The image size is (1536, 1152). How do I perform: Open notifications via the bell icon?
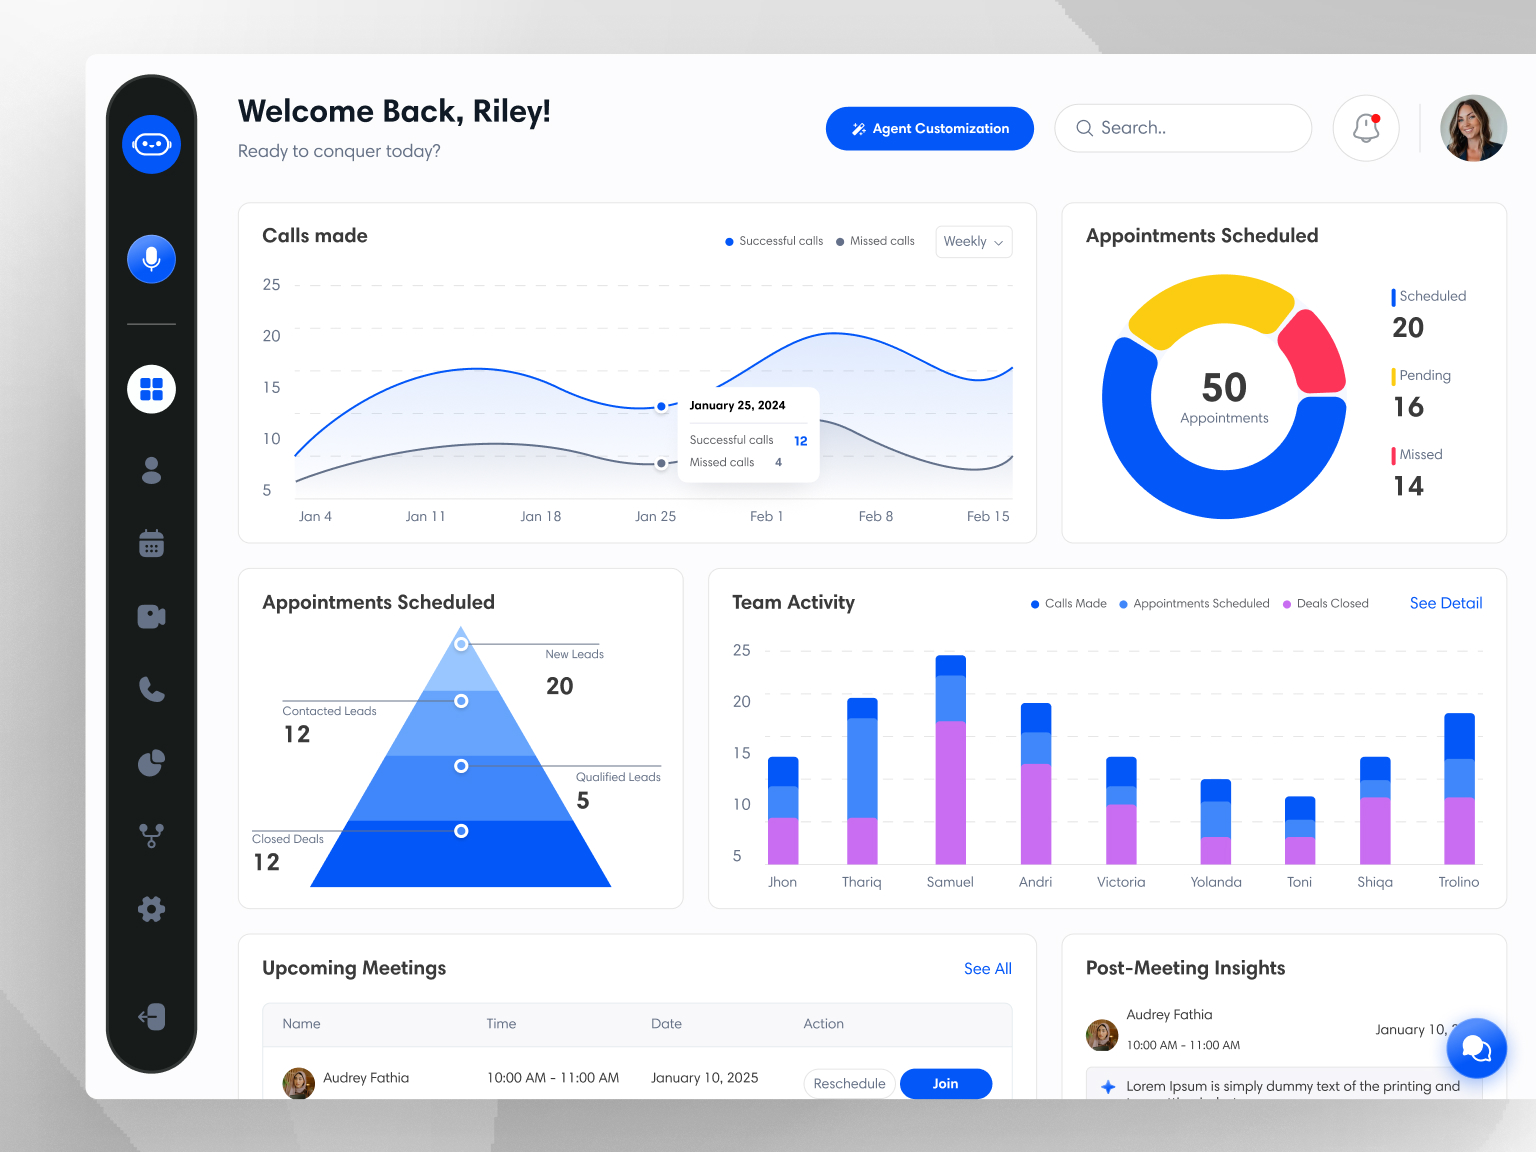click(x=1366, y=128)
